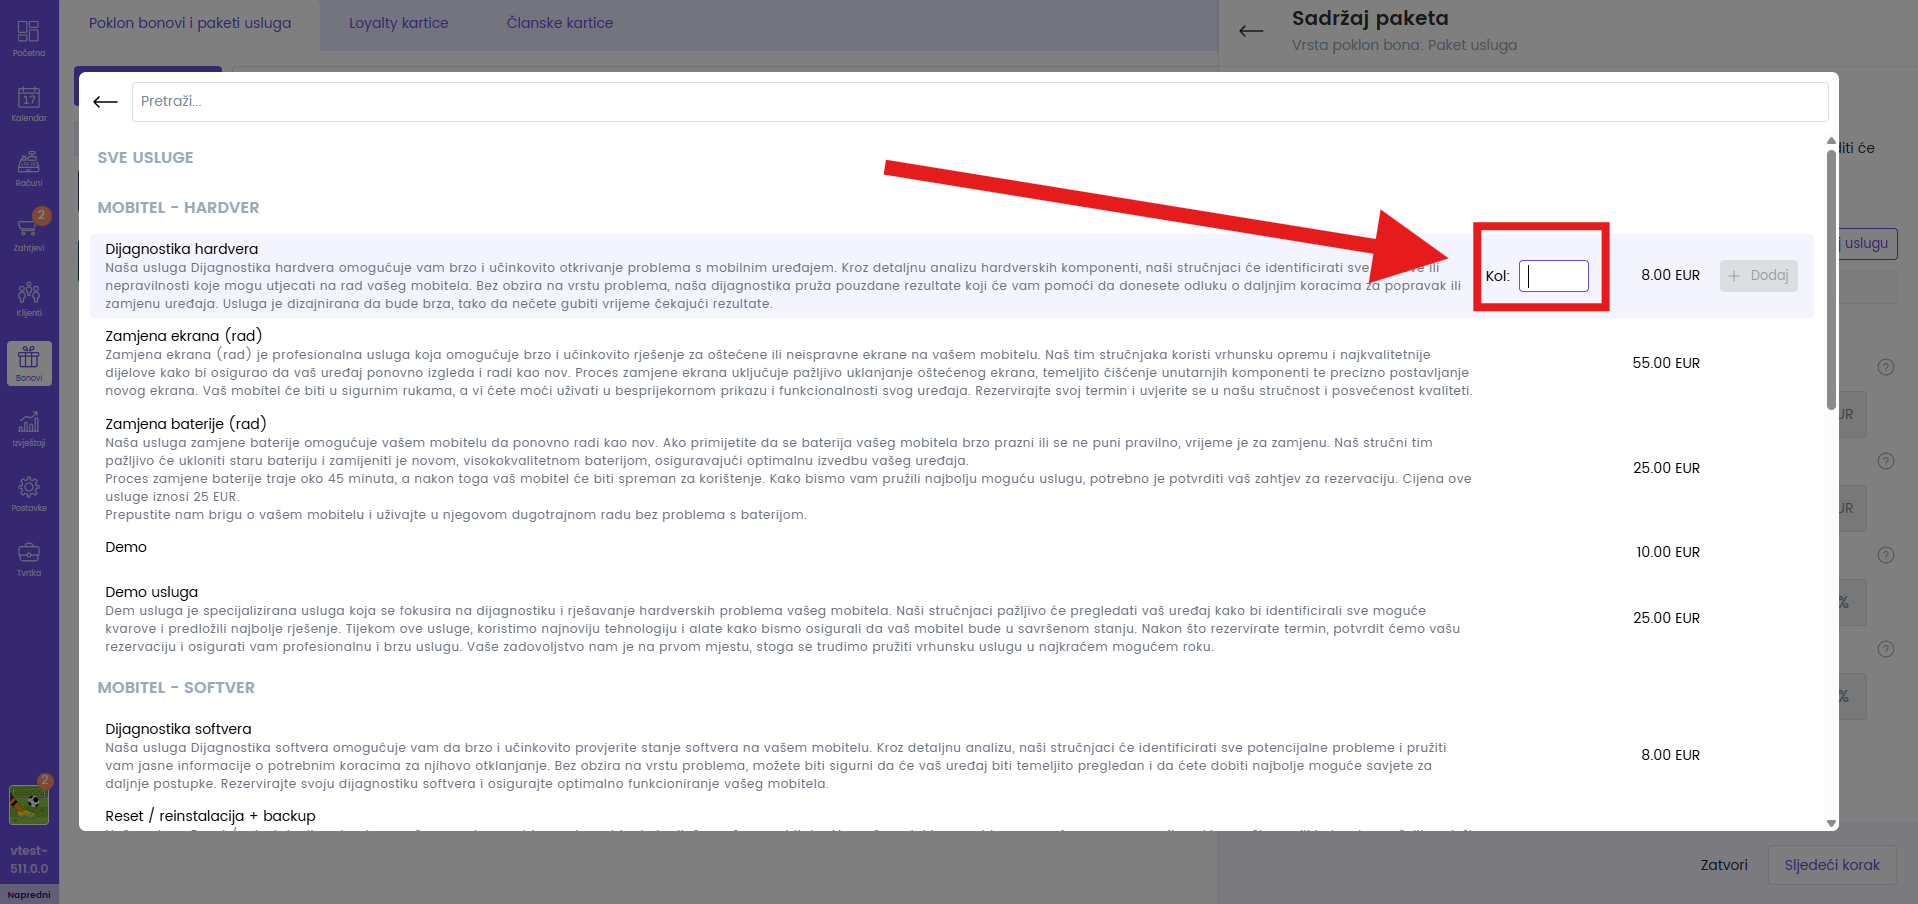Open the Postavke gear icon

pos(29,492)
